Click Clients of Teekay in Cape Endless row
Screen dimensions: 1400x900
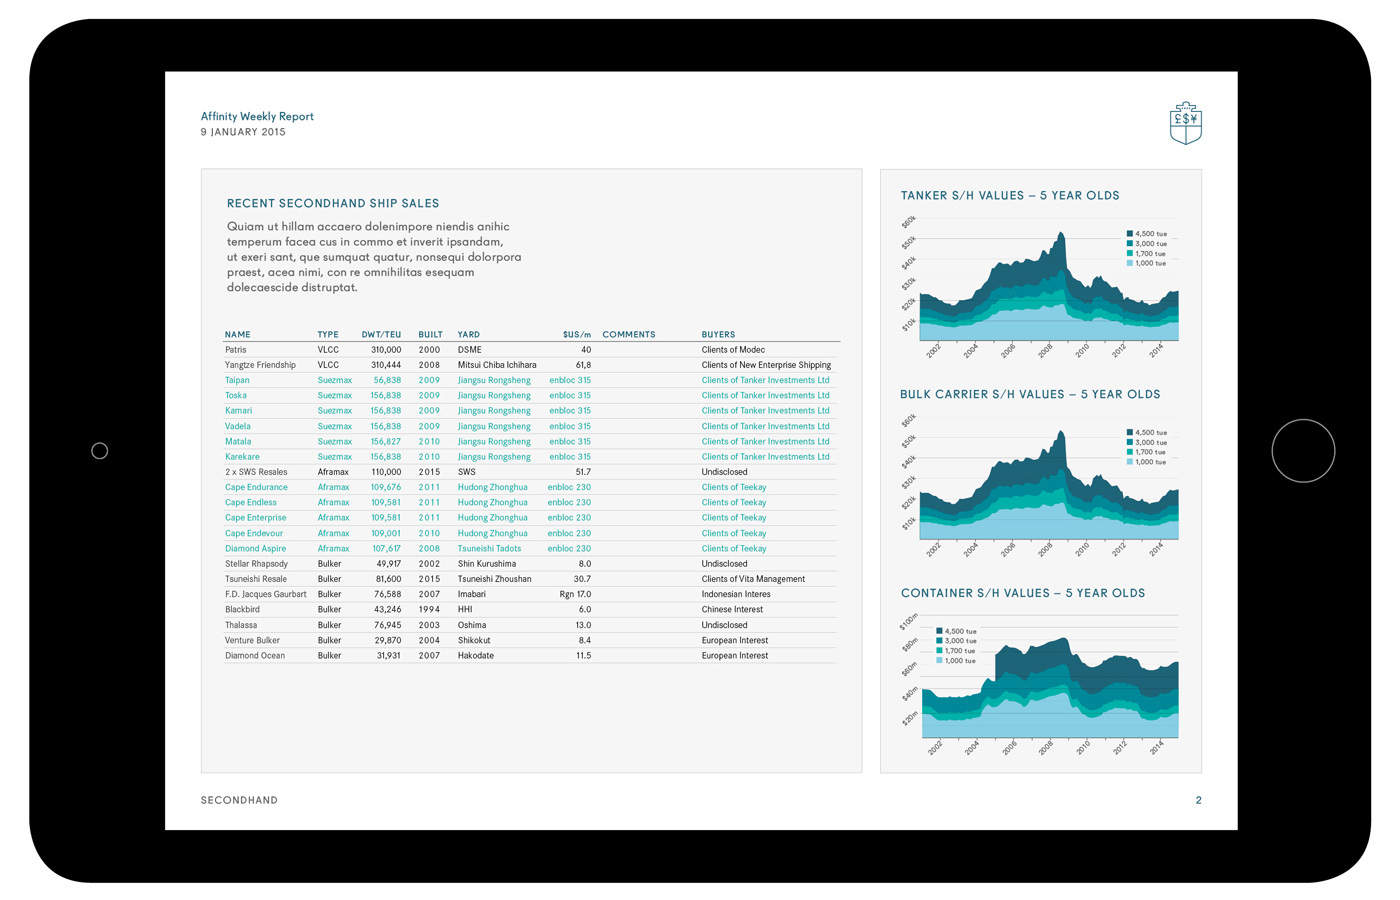[x=733, y=503]
